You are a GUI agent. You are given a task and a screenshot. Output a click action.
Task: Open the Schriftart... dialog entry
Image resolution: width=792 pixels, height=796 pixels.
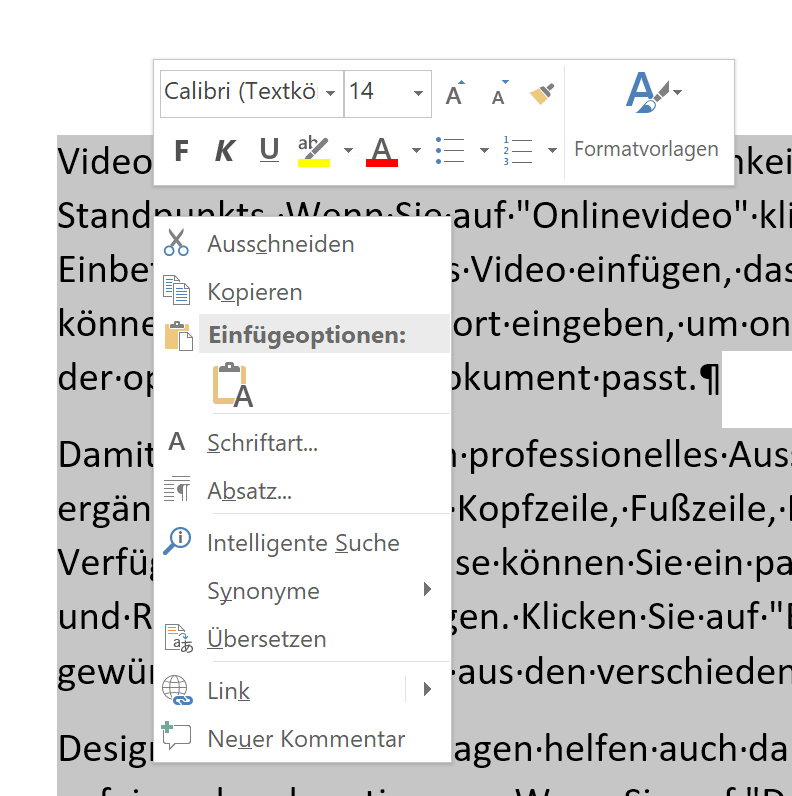(303, 443)
